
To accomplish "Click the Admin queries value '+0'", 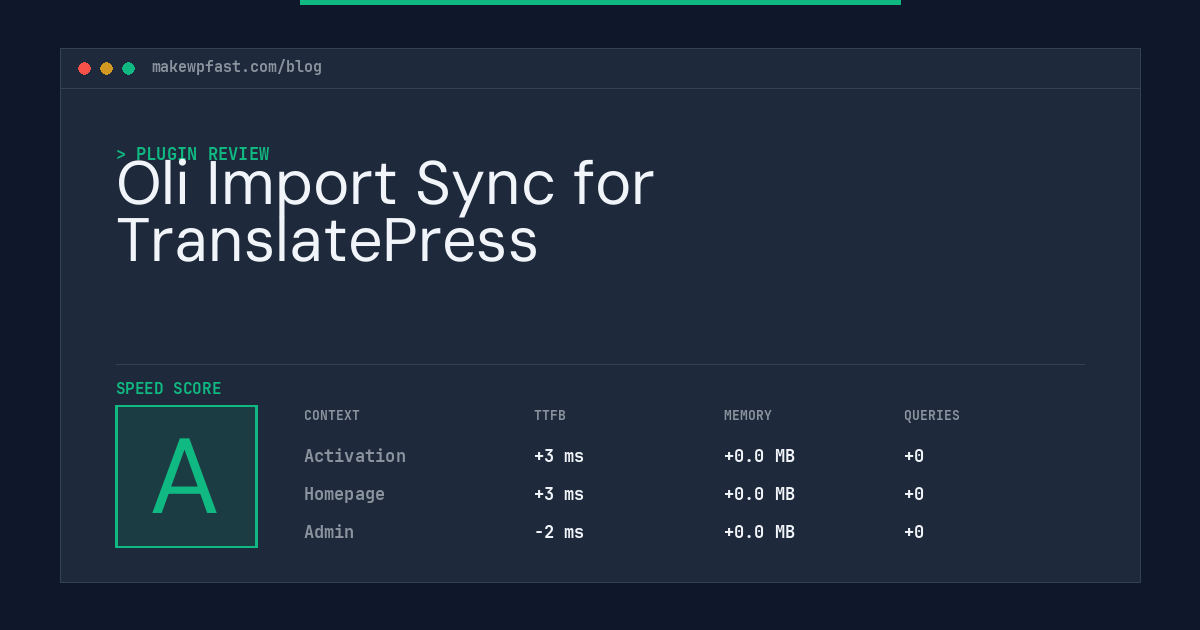I will 914,532.
